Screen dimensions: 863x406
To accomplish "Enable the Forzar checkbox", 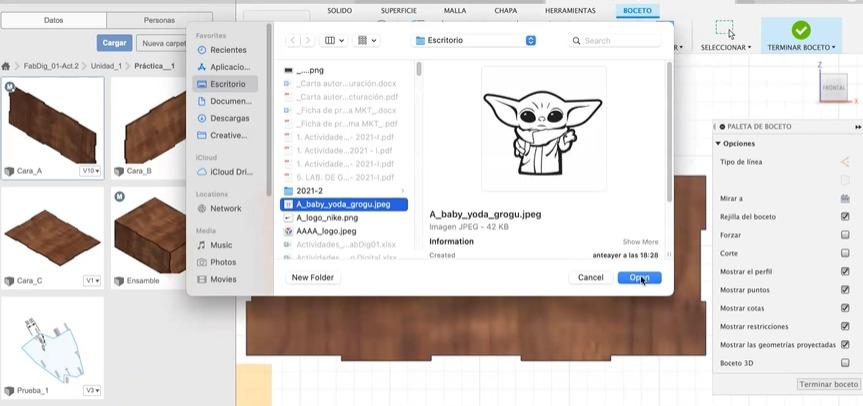I will pyautogui.click(x=845, y=235).
